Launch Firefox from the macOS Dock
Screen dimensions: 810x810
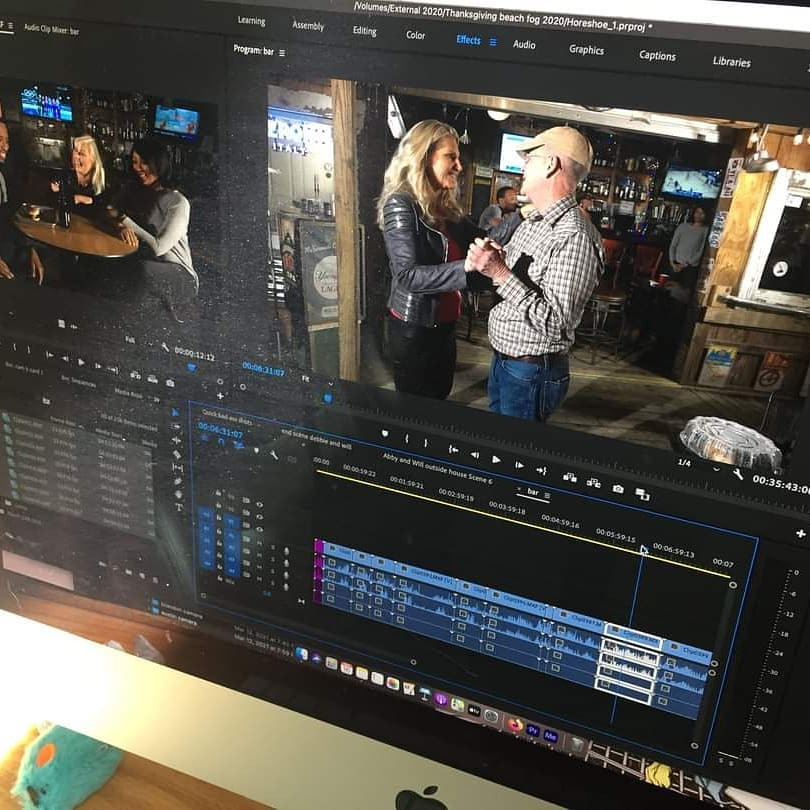coord(515,726)
